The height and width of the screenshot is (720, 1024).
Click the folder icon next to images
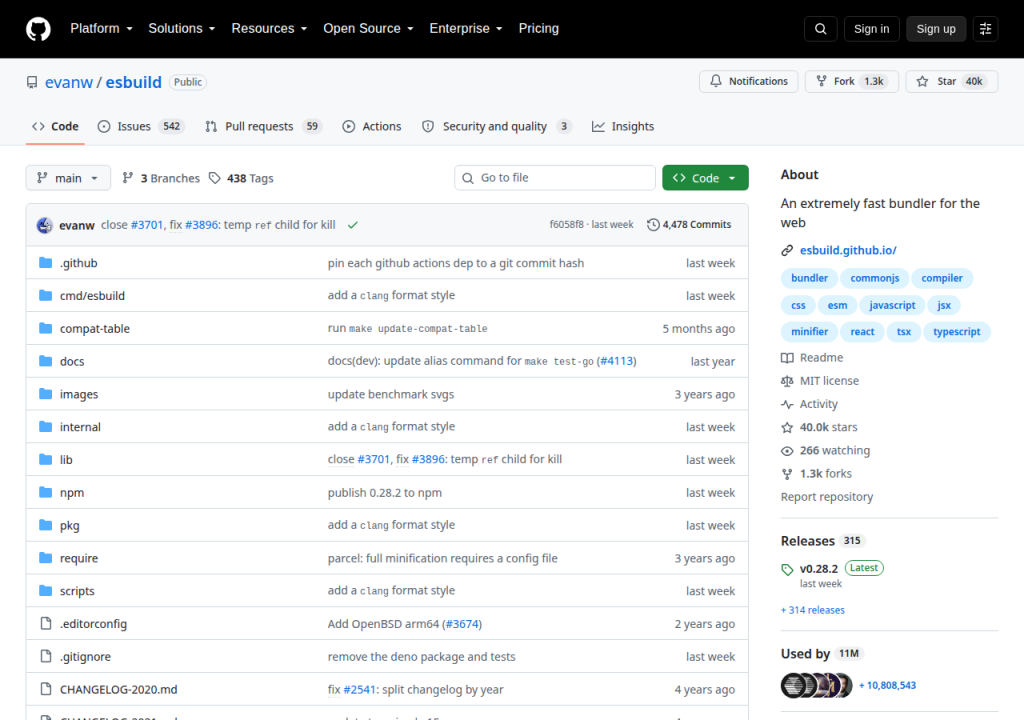pyautogui.click(x=46, y=394)
